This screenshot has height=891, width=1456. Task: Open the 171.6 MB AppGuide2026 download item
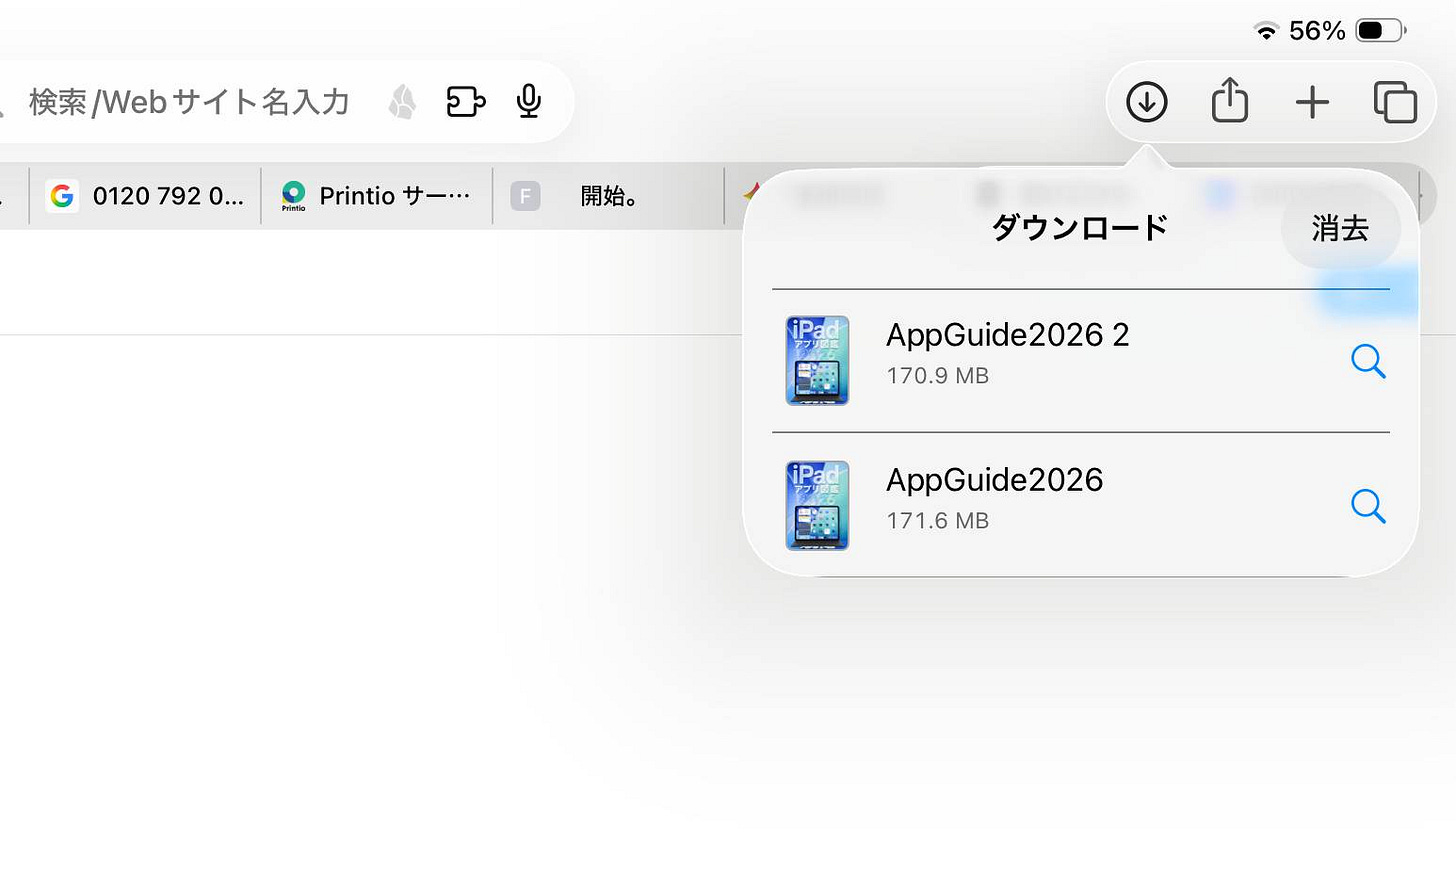[1081, 505]
